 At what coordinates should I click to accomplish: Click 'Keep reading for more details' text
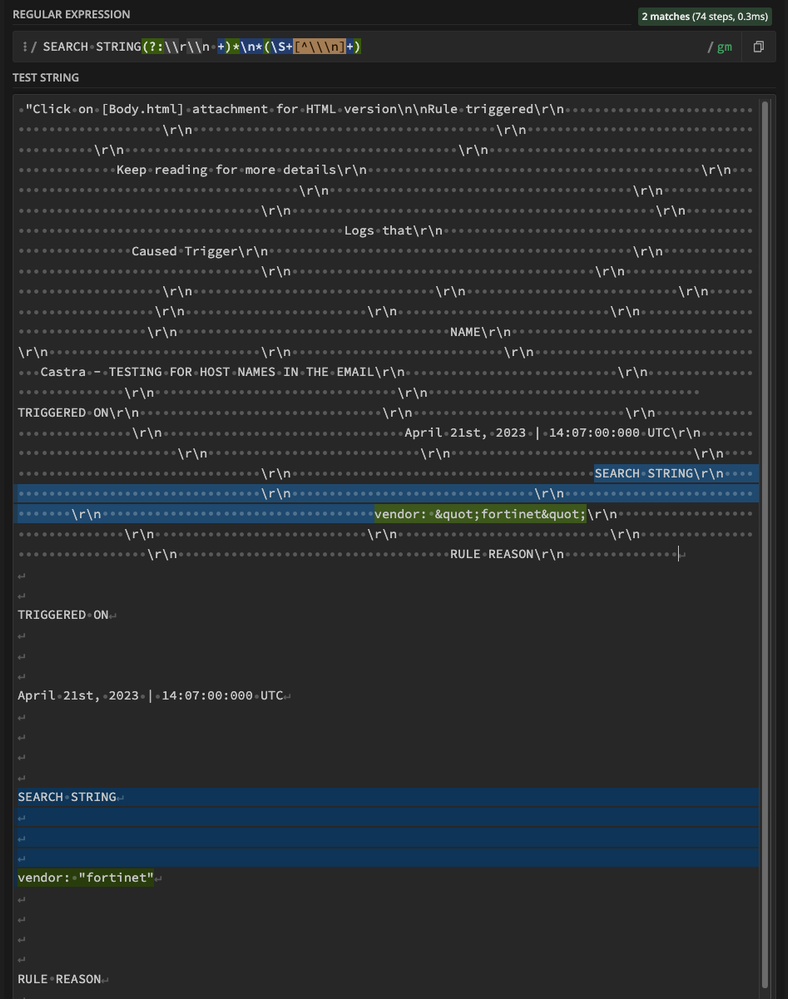pyautogui.click(x=226, y=169)
